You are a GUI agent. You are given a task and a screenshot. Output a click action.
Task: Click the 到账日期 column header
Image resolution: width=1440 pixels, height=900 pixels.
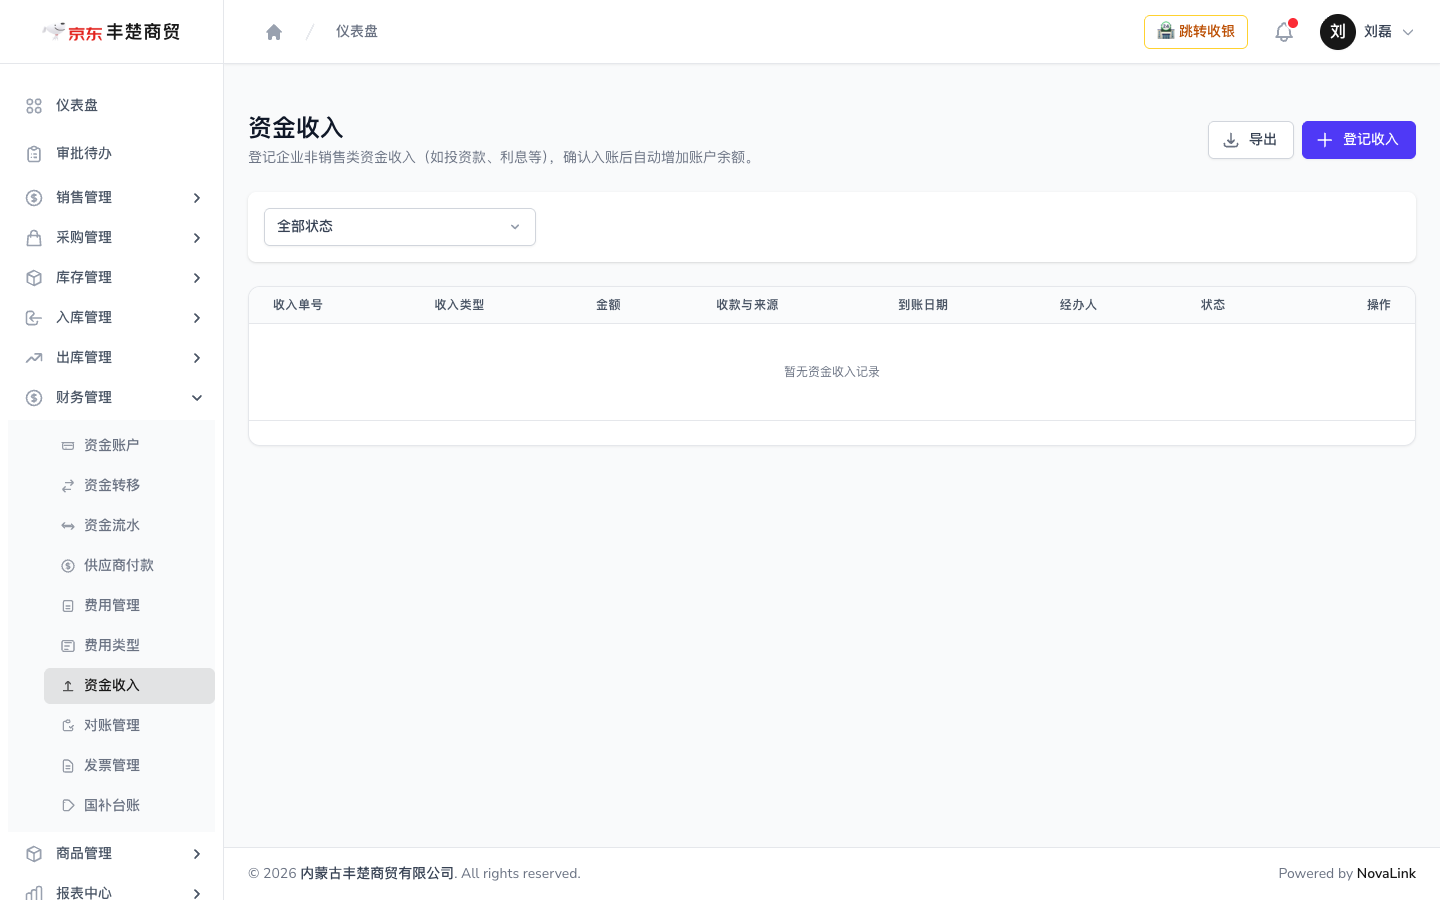tap(923, 305)
